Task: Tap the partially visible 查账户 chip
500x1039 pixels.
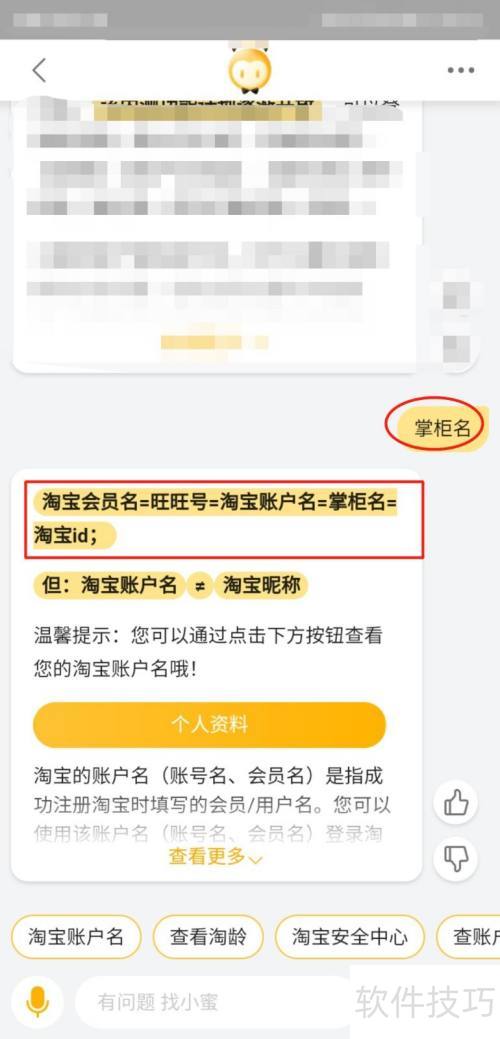Action: click(x=468, y=937)
